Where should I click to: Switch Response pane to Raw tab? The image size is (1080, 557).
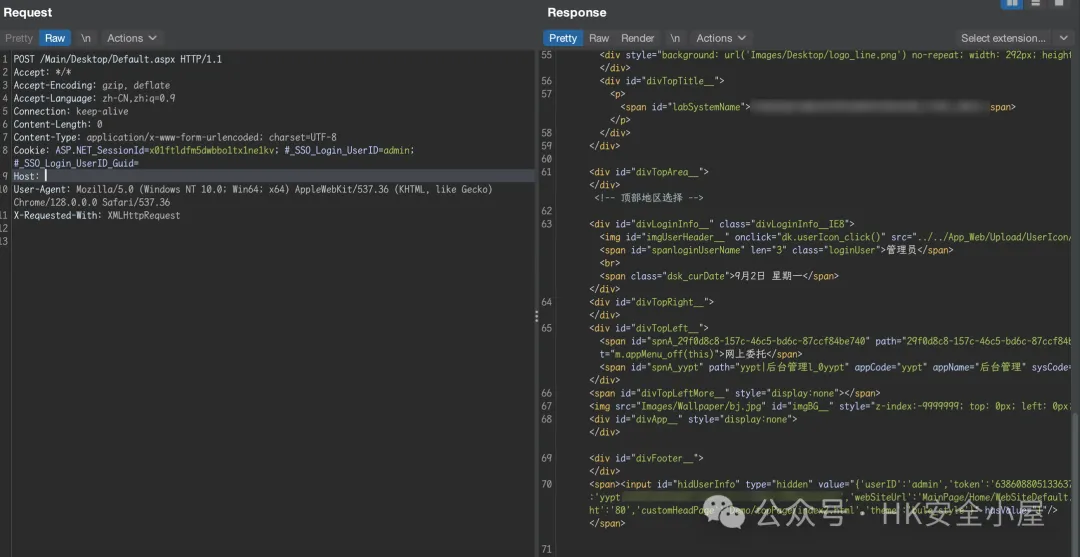[x=599, y=39]
